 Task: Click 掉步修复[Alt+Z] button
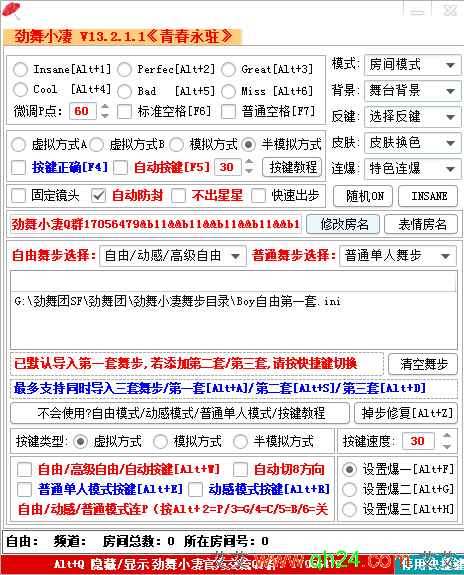(x=406, y=413)
